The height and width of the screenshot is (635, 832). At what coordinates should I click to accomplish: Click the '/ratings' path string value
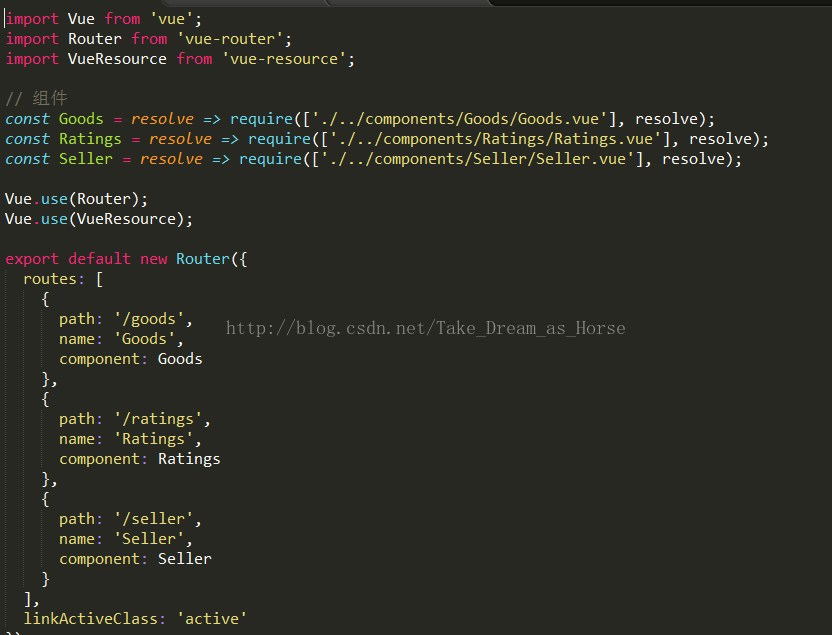click(158, 419)
